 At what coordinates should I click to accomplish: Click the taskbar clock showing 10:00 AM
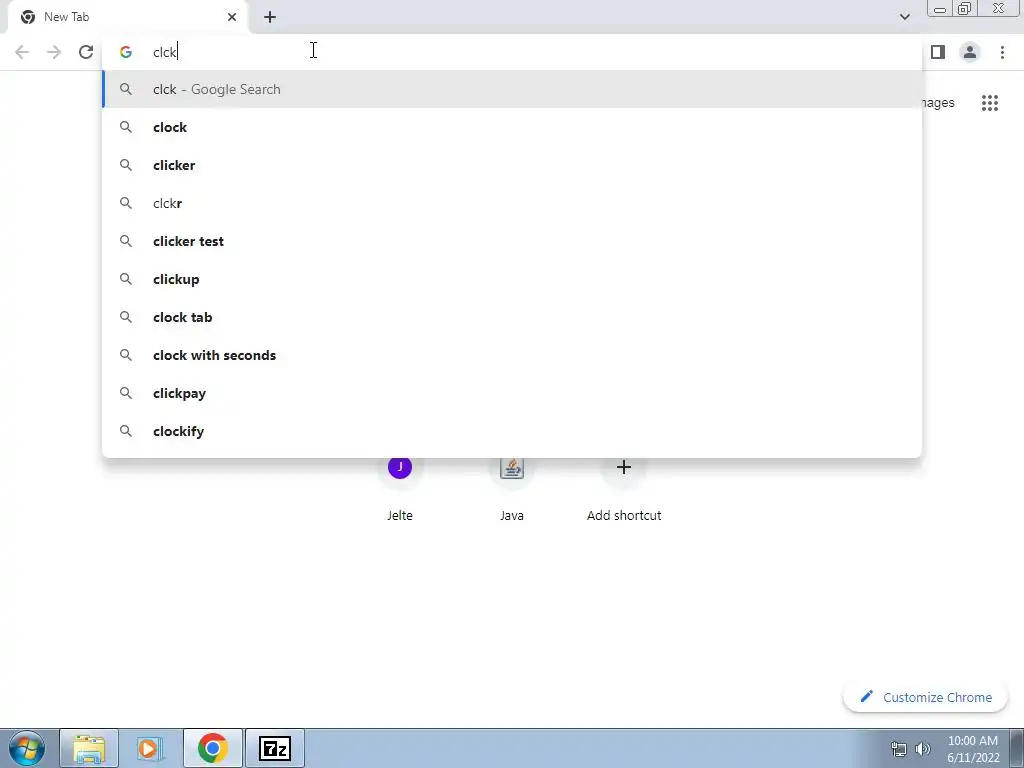(973, 749)
